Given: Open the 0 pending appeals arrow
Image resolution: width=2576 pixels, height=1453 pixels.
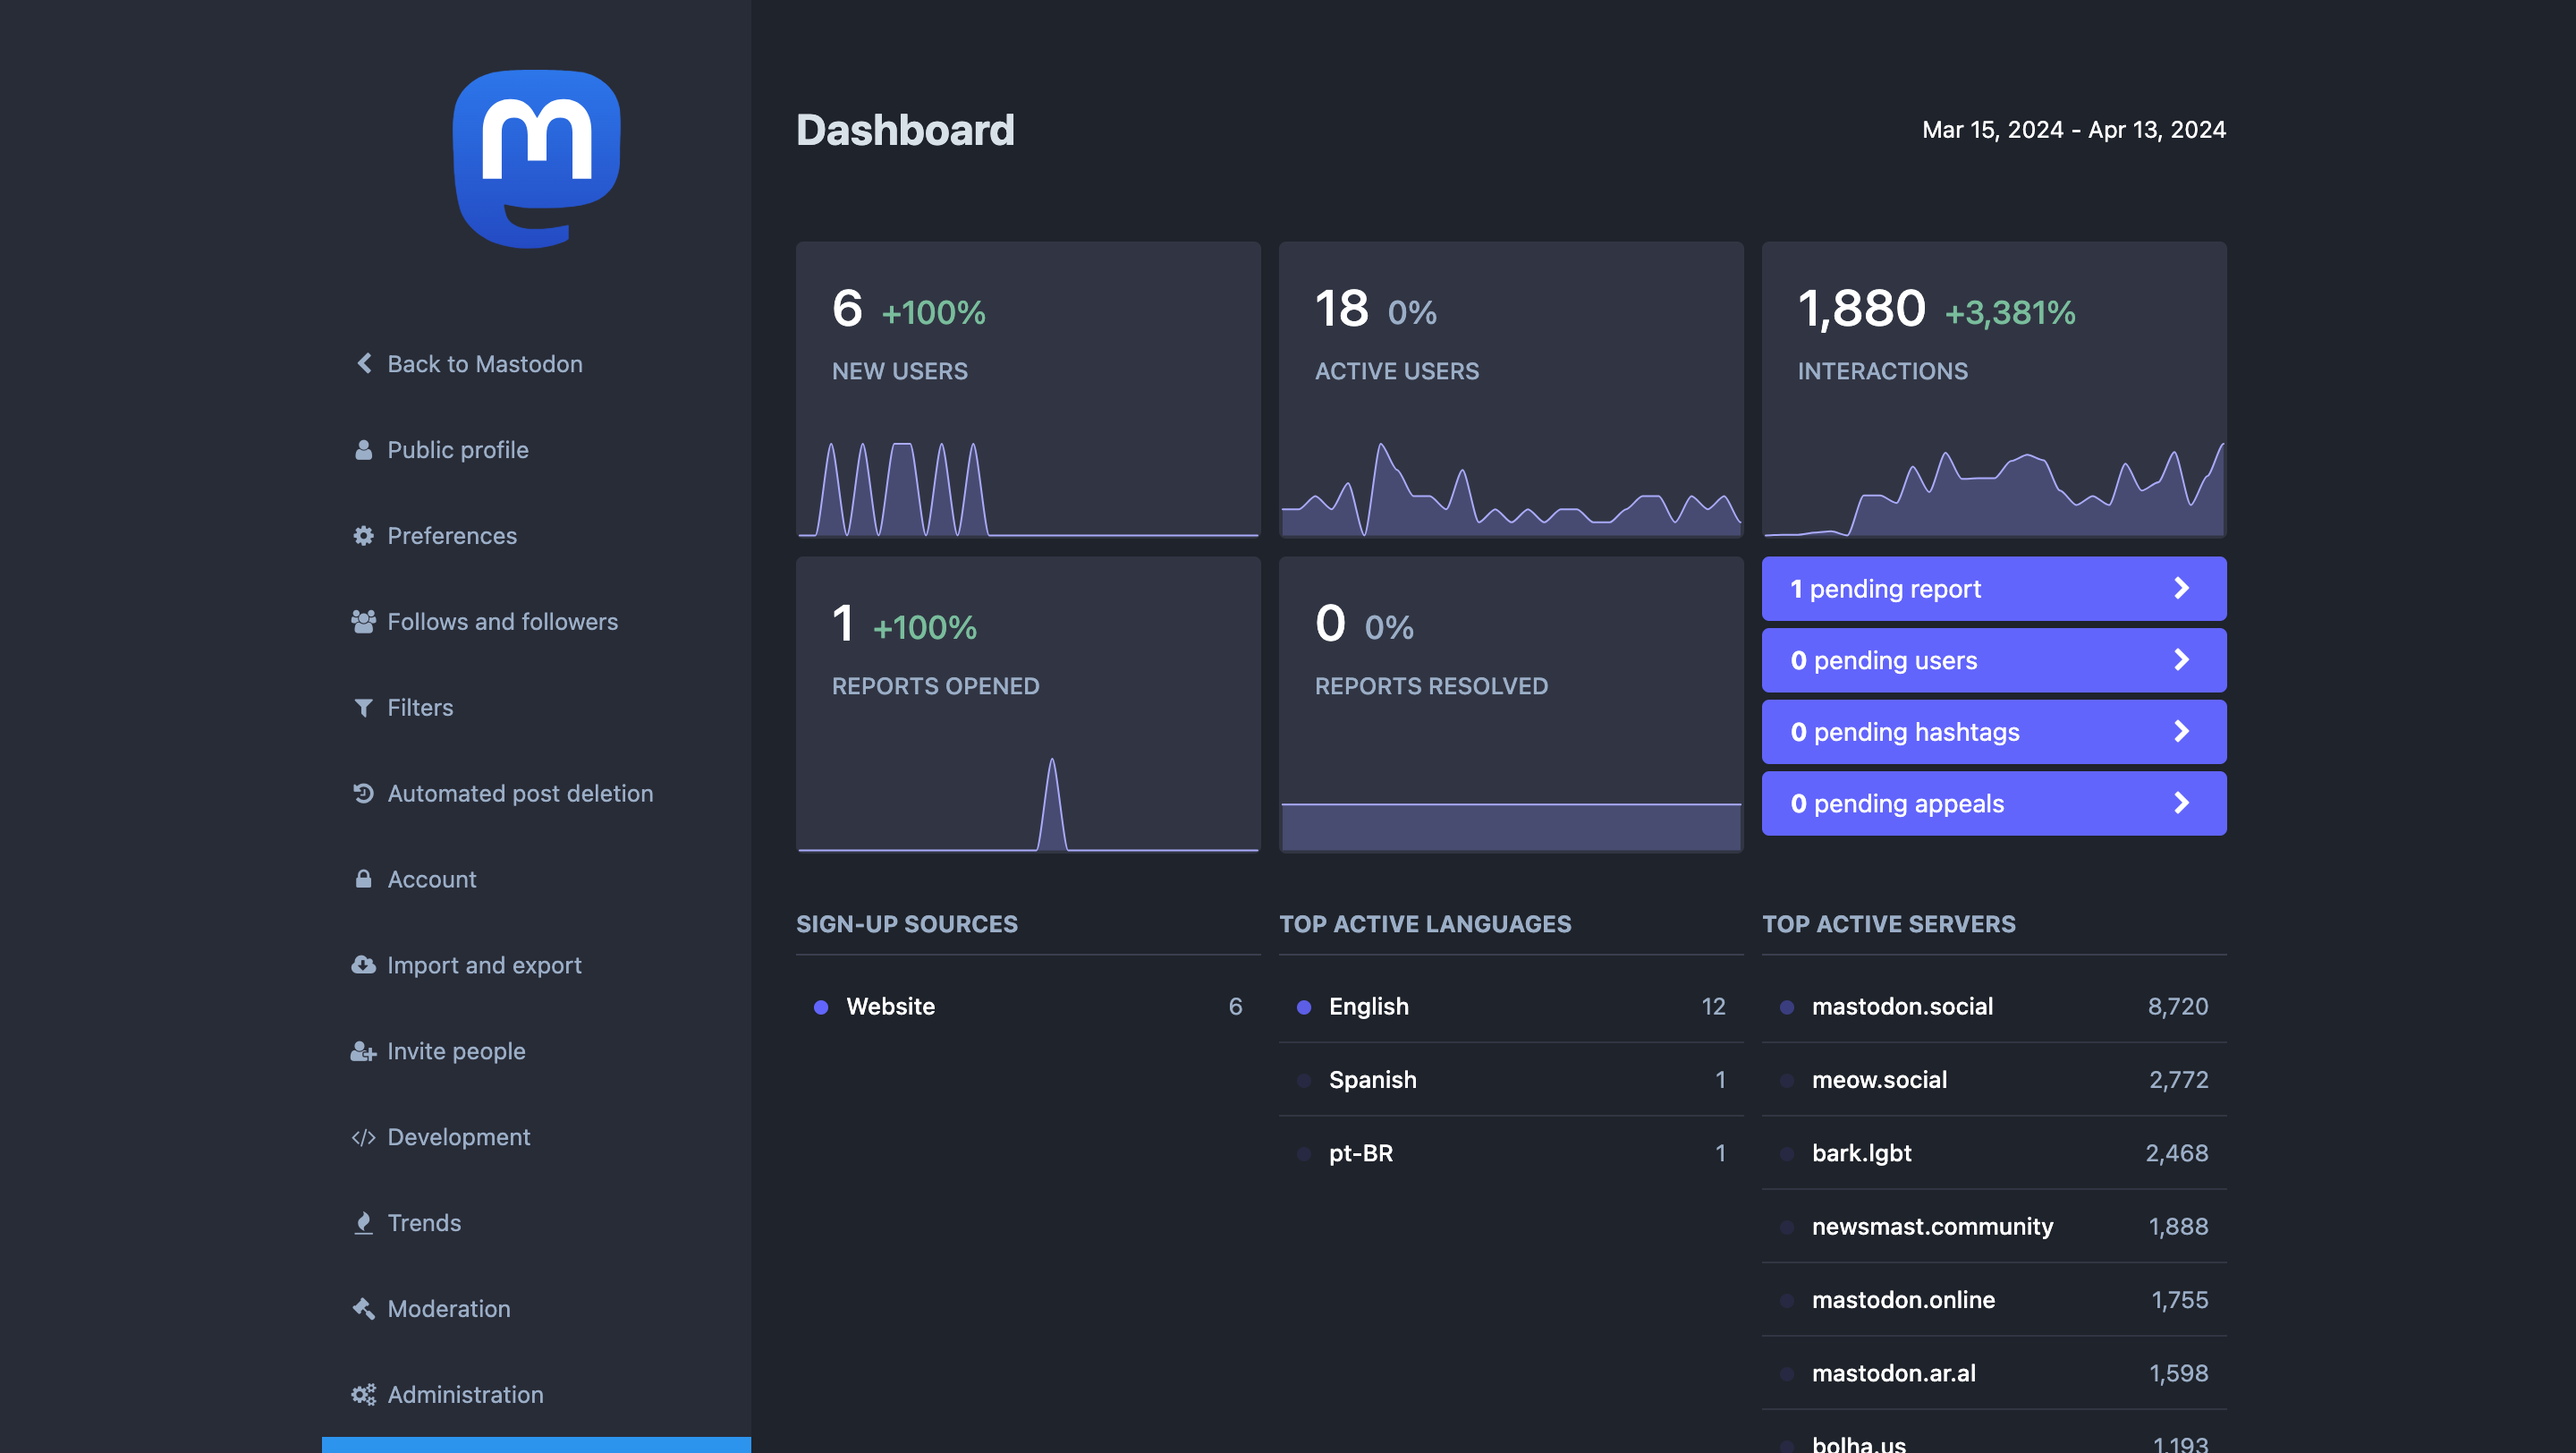Looking at the screenshot, I should pyautogui.click(x=2182, y=803).
